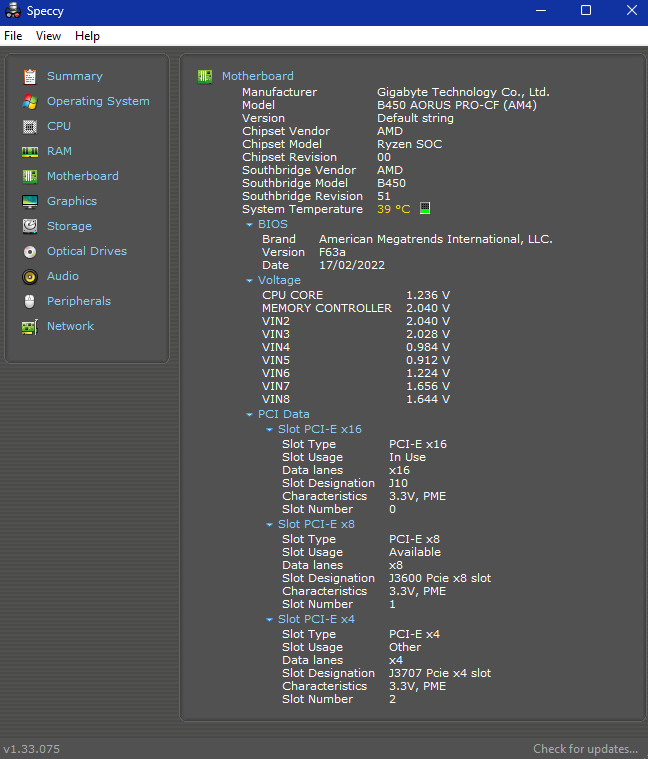Click the CPU chip icon in sidebar
The height and width of the screenshot is (759, 648).
[30, 127]
